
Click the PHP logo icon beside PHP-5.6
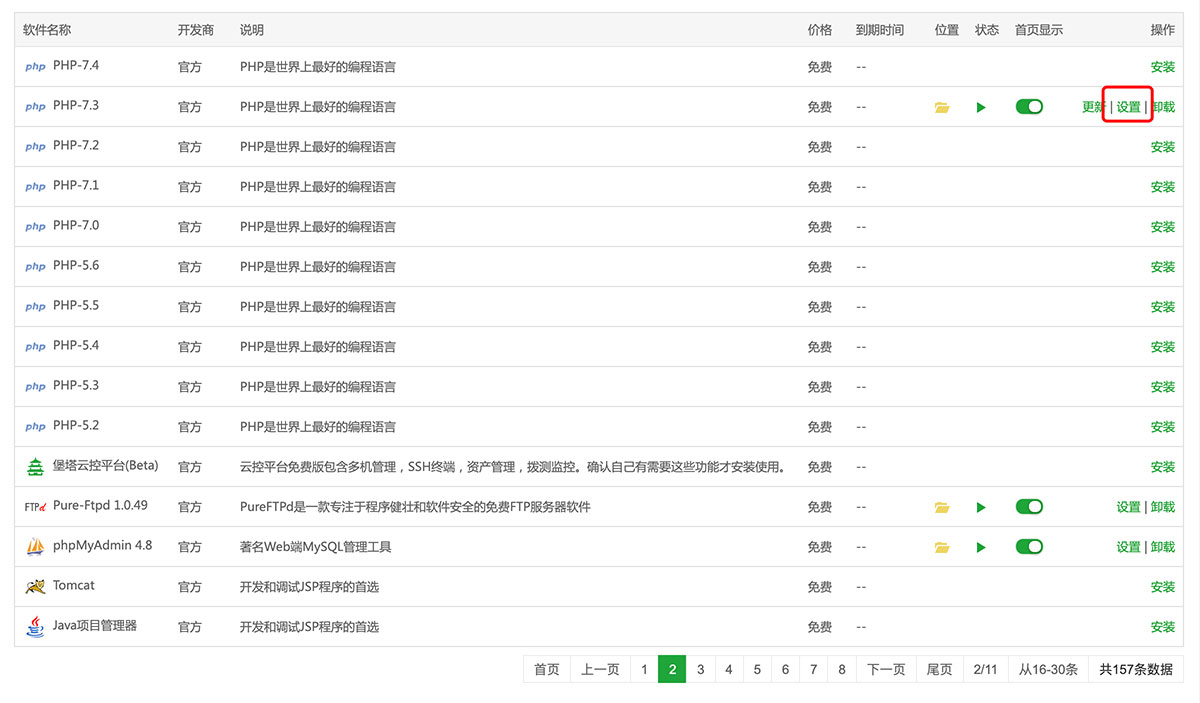35,267
